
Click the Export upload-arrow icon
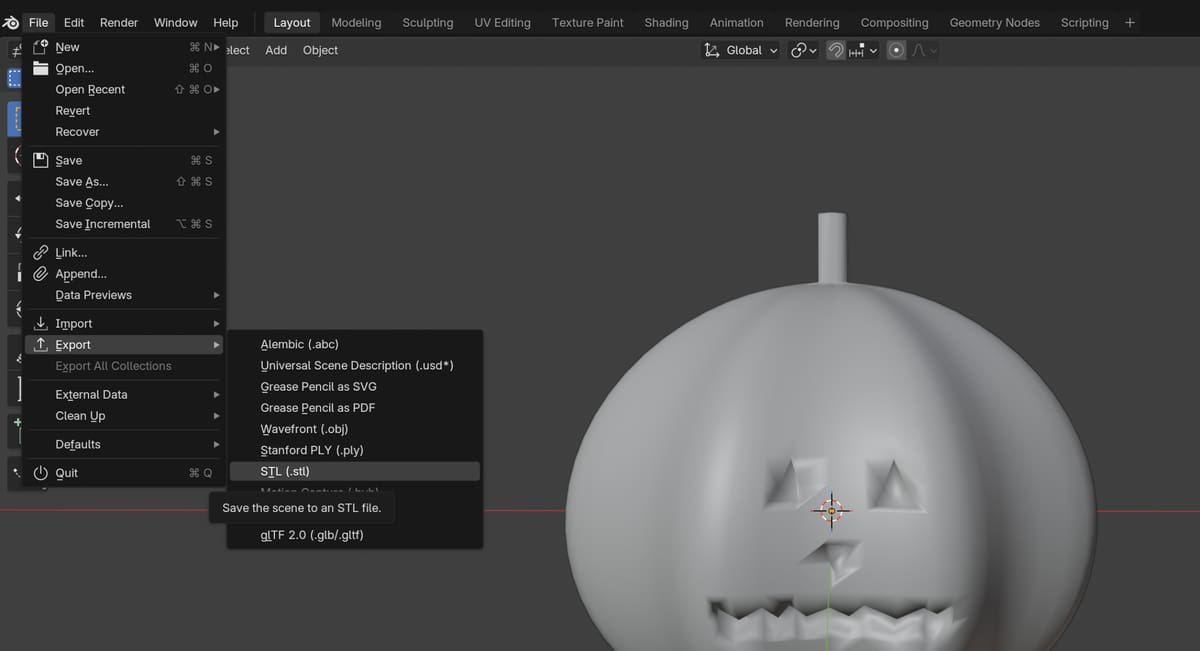tap(41, 345)
